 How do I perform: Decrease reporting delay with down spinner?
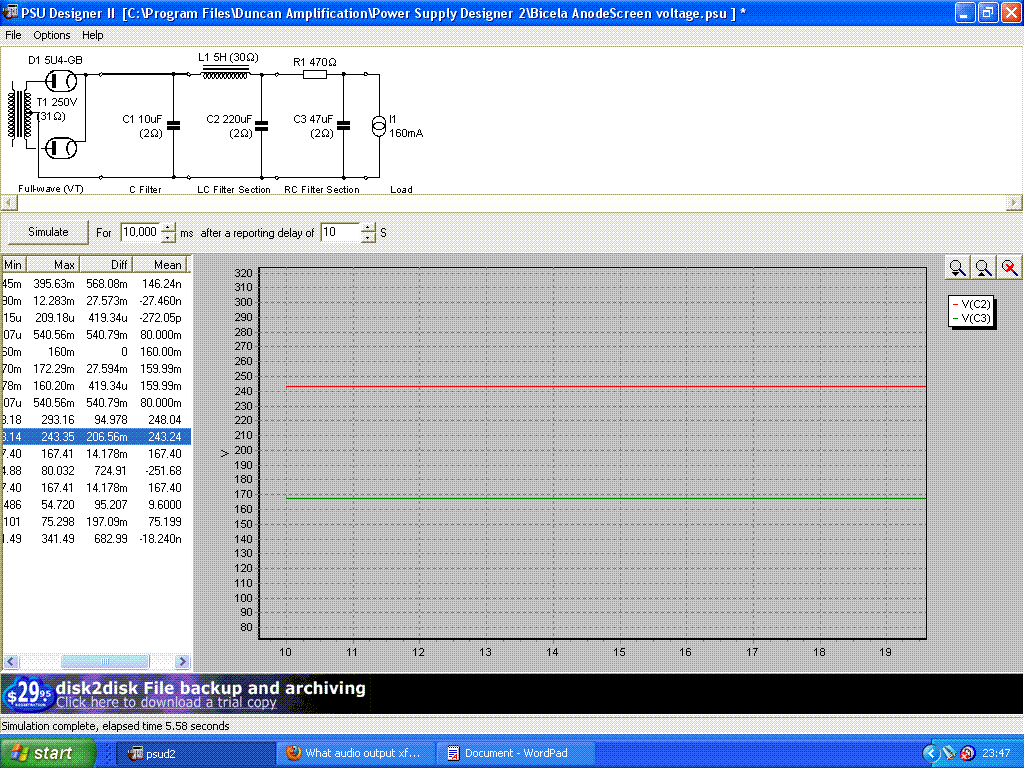click(x=368, y=237)
